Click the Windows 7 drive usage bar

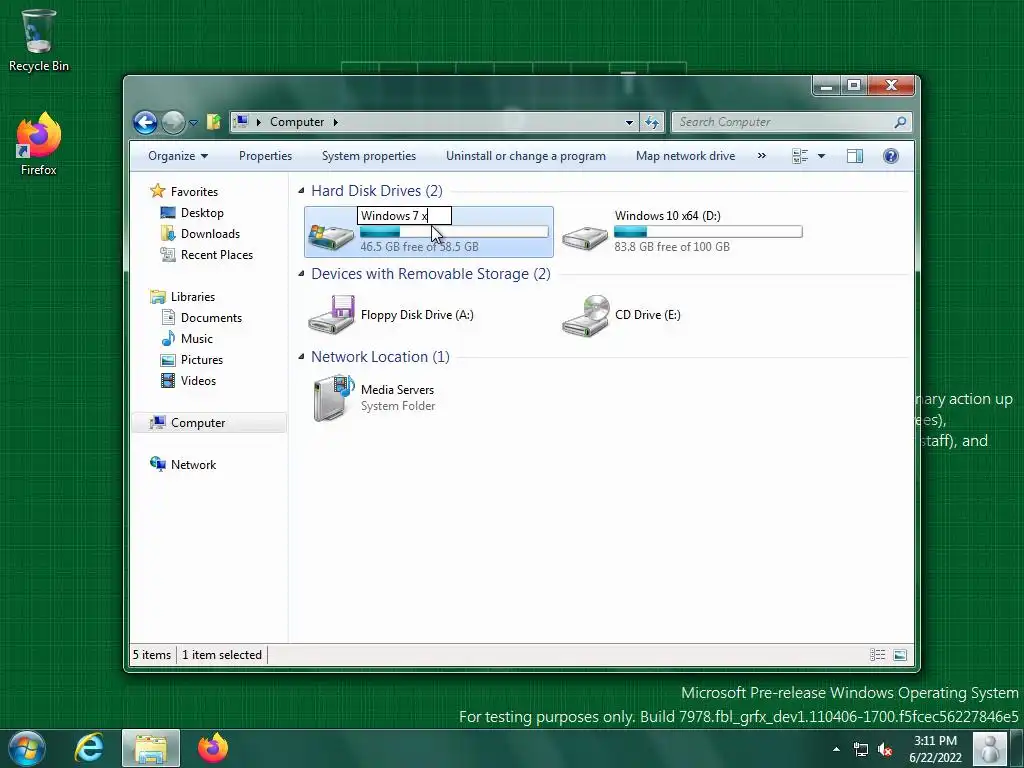tap(454, 232)
